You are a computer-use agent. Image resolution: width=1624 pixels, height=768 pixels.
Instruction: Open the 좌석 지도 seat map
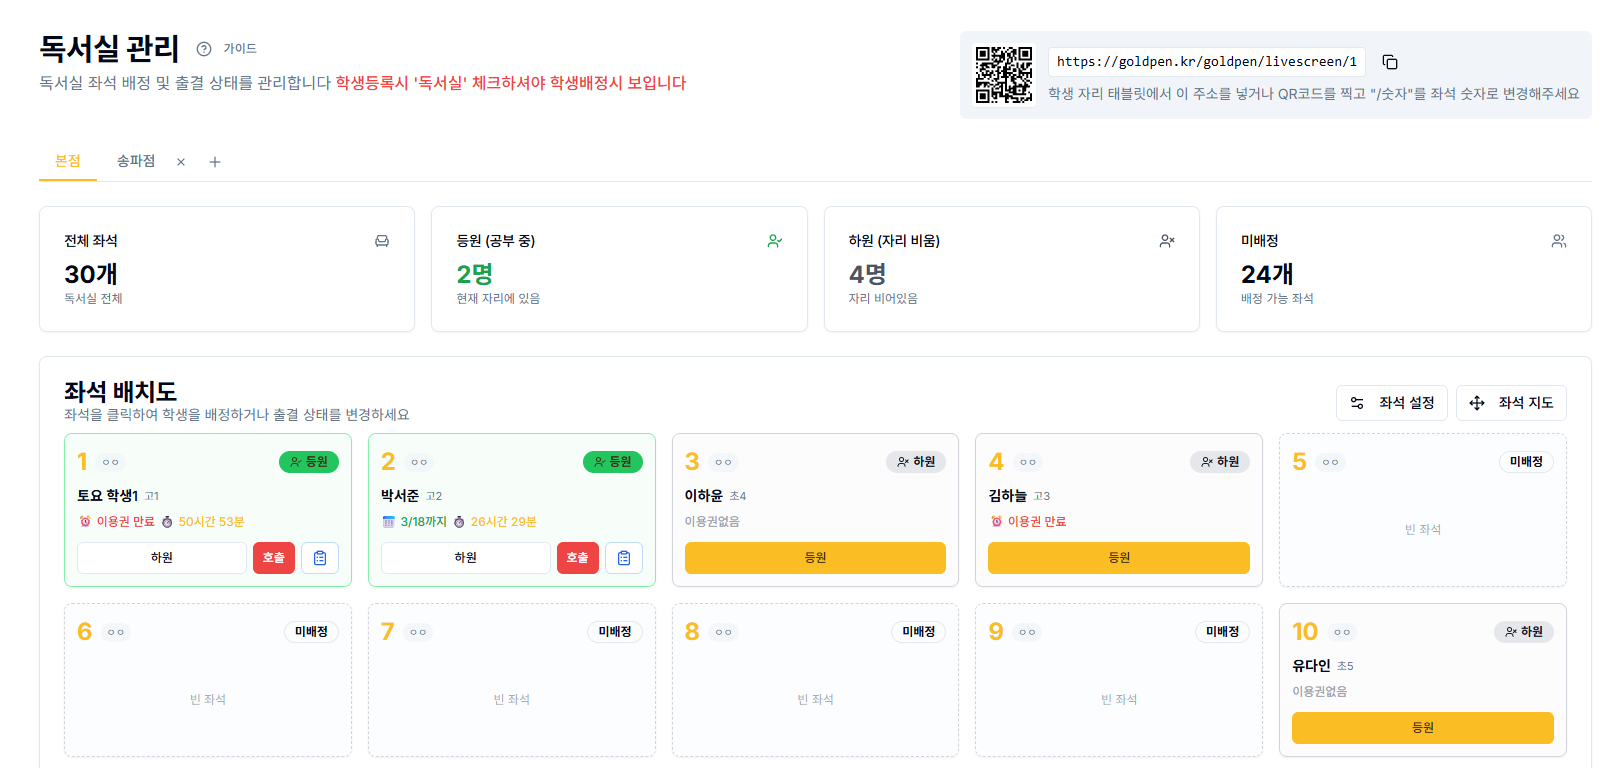(x=1511, y=403)
